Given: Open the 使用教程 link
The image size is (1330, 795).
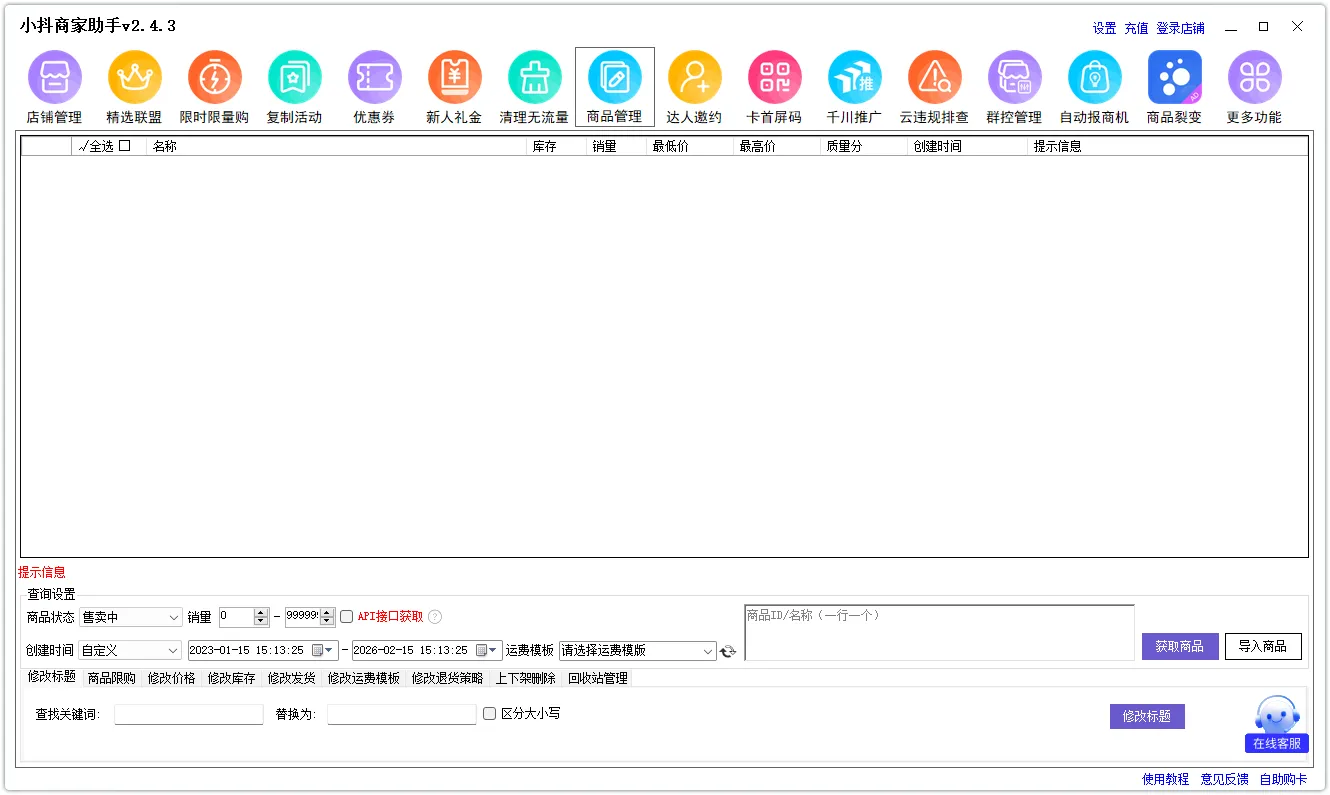Looking at the screenshot, I should click(x=1165, y=779).
